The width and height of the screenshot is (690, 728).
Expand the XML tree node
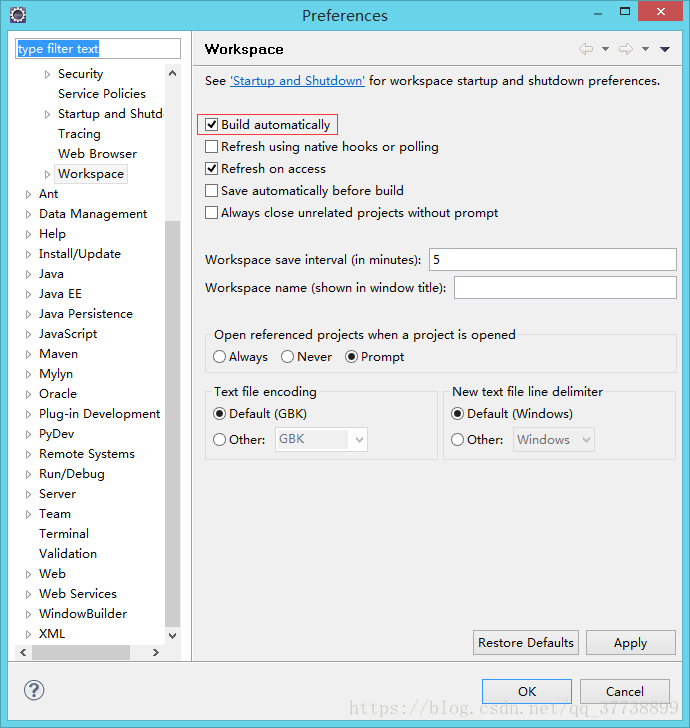[x=28, y=634]
